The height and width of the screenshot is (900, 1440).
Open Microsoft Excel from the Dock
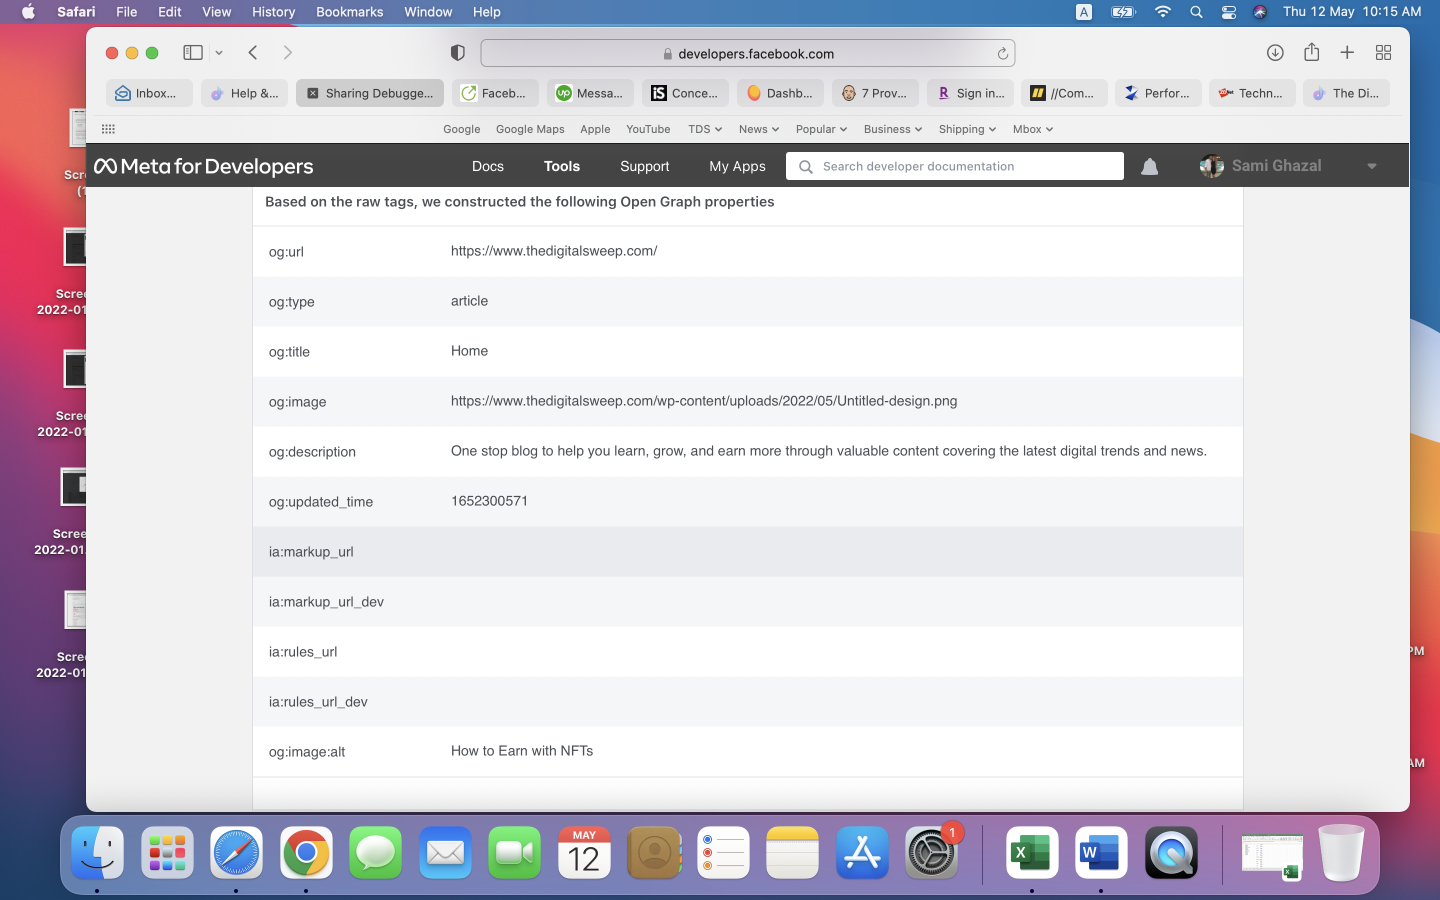(1031, 853)
